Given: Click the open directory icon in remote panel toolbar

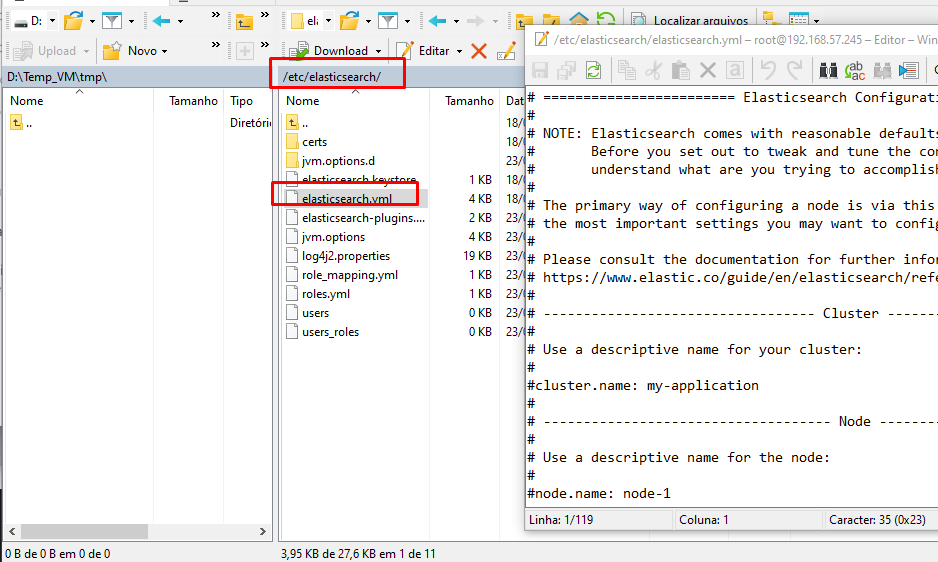Looking at the screenshot, I should [x=349, y=21].
